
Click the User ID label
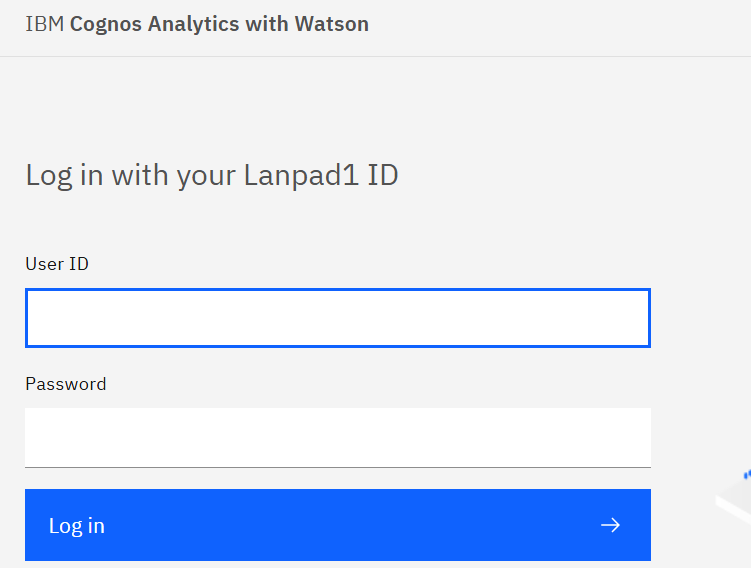tap(57, 264)
